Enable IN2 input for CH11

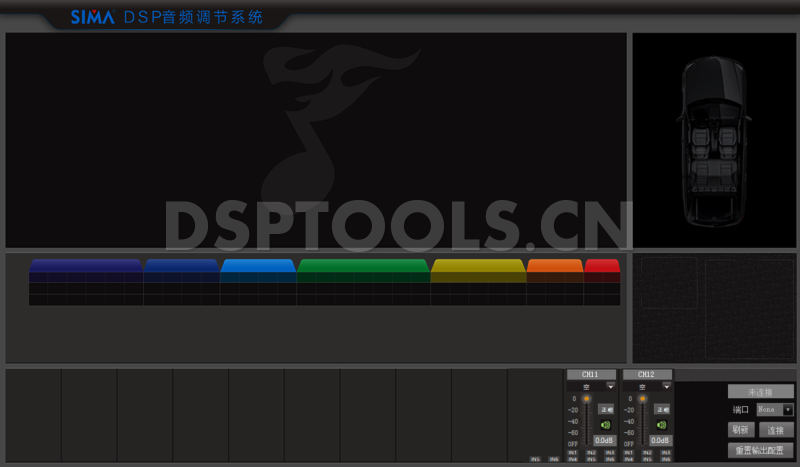coord(591,453)
